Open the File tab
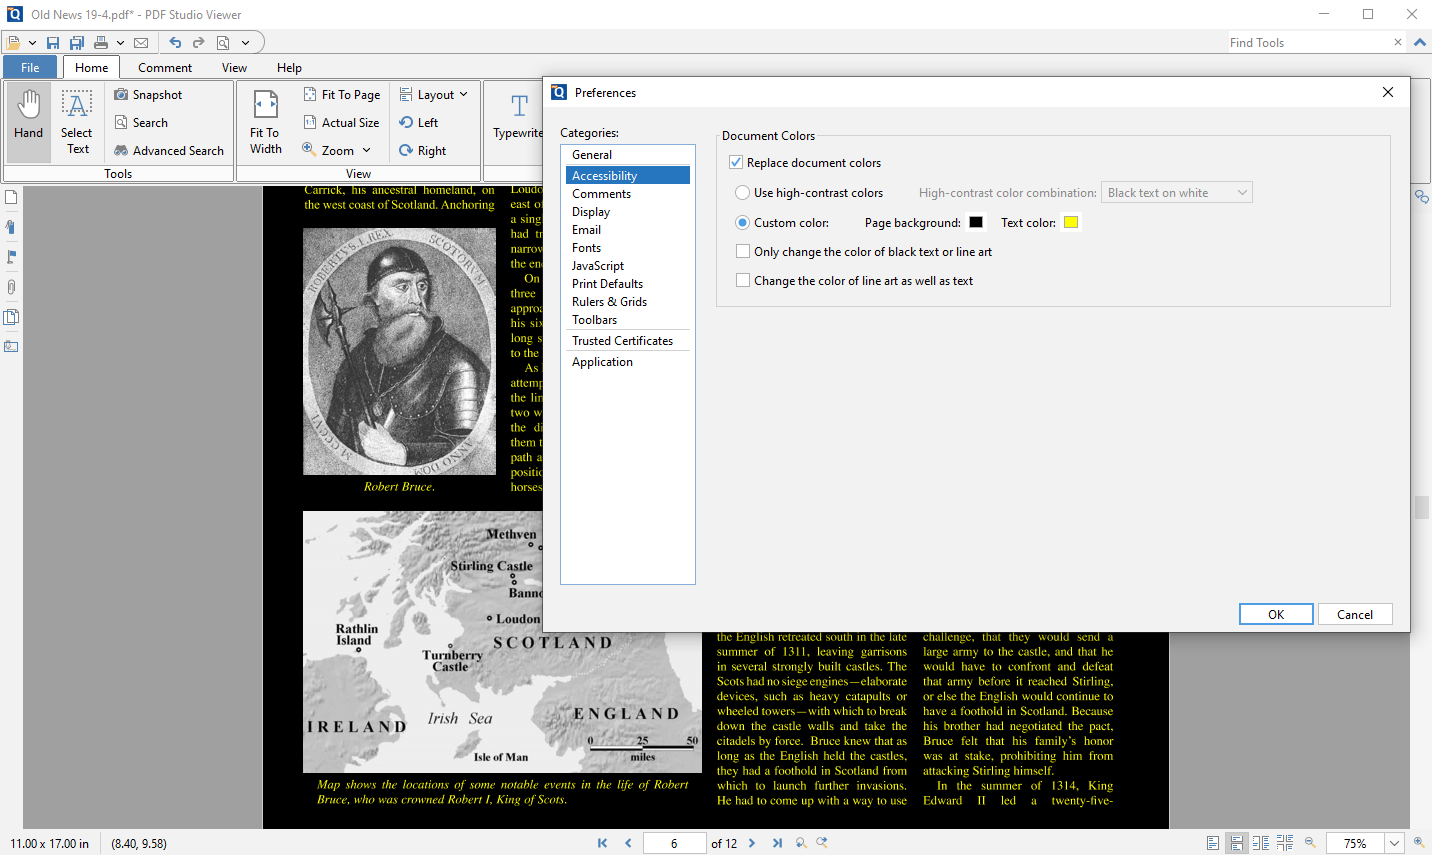The height and width of the screenshot is (855, 1432). tap(30, 68)
